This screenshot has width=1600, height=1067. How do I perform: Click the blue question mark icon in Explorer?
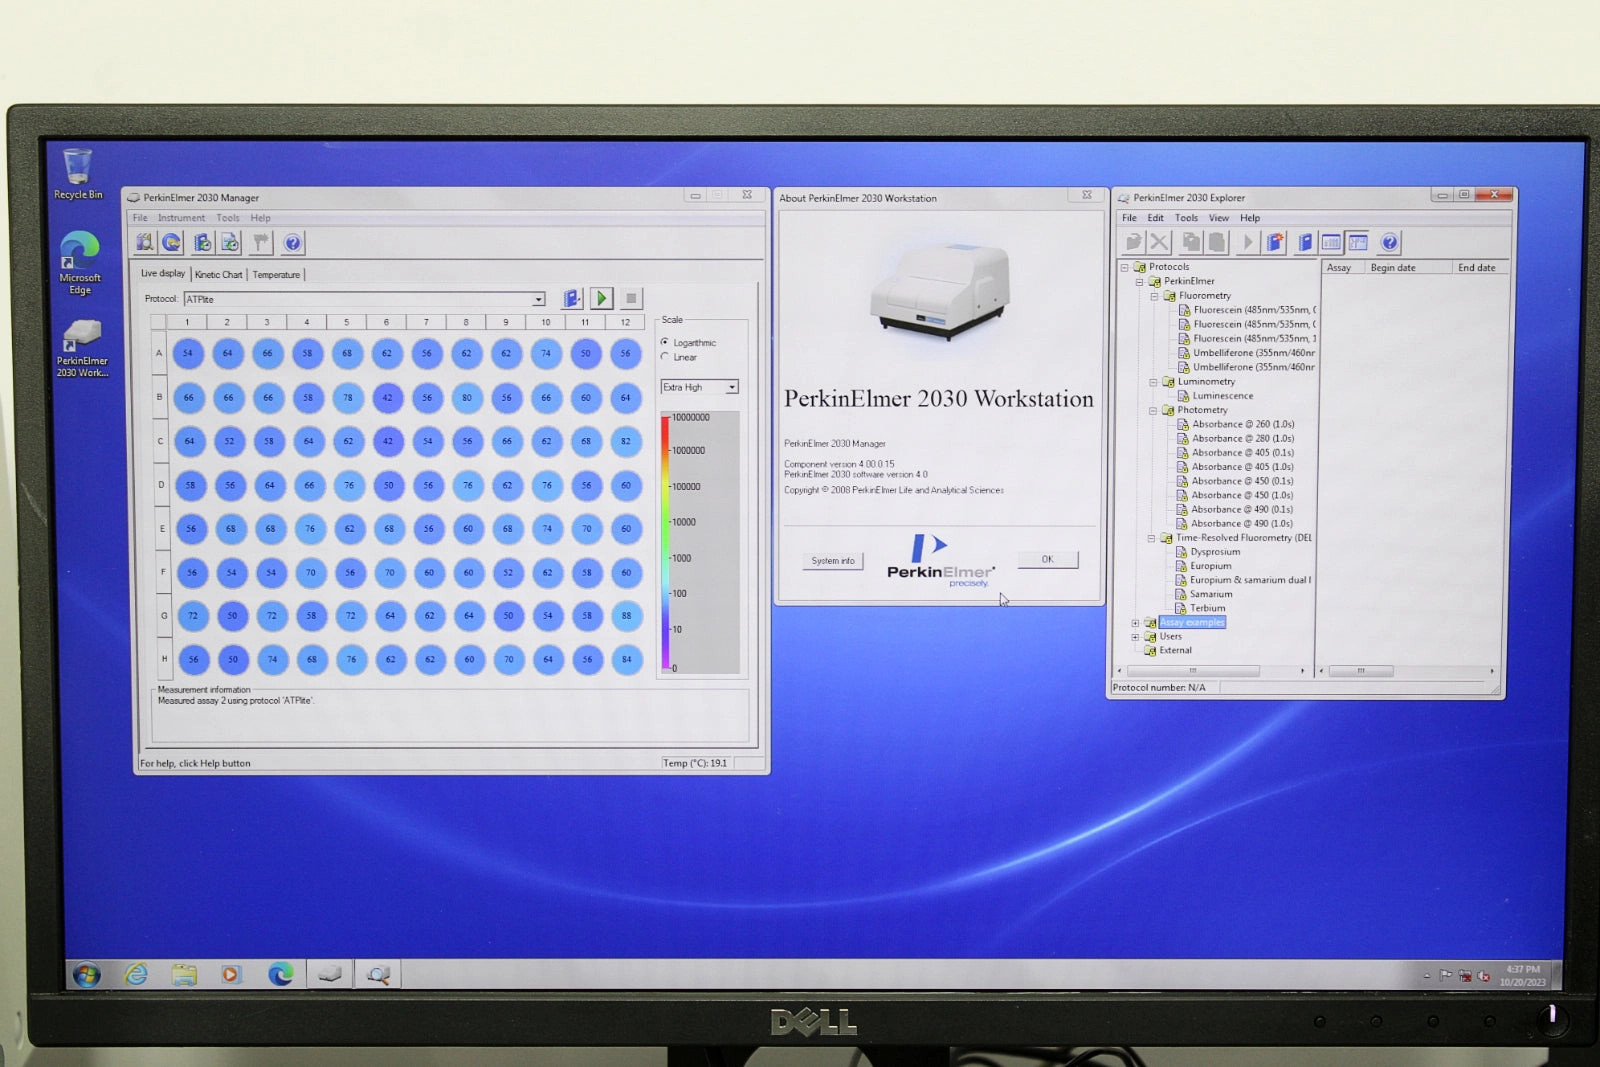tap(1389, 242)
